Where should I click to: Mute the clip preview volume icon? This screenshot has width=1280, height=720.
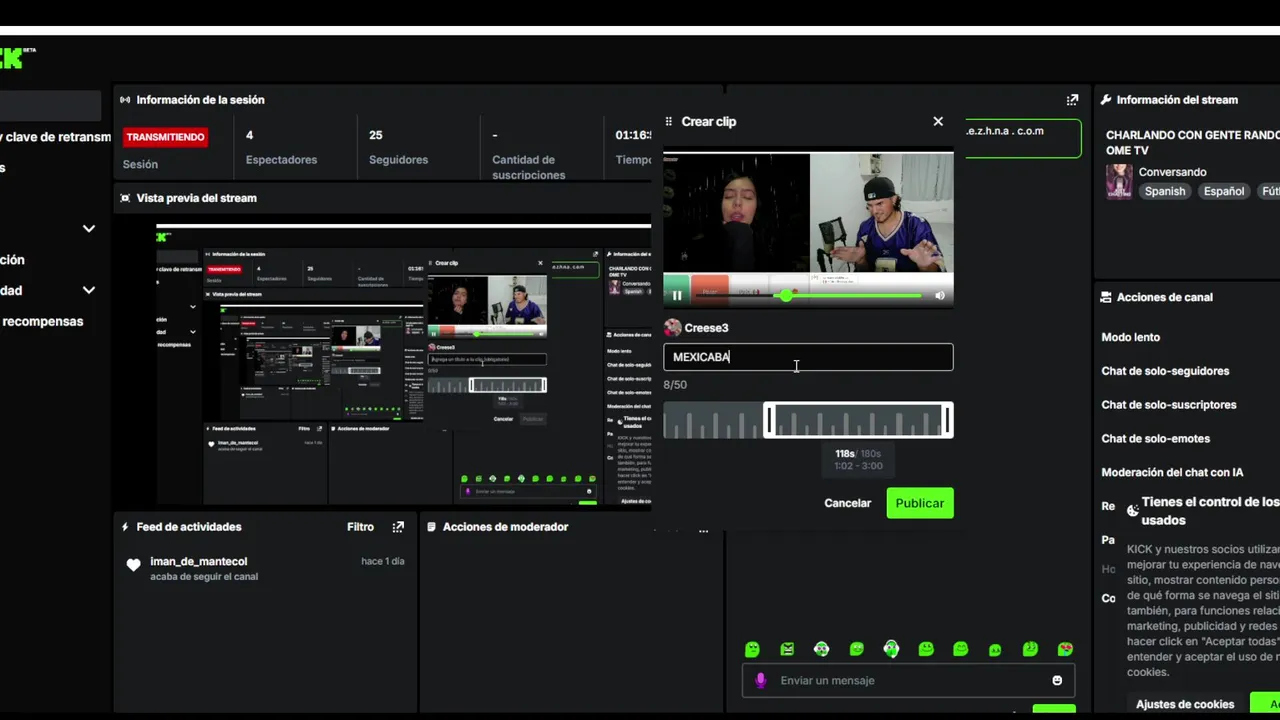click(939, 295)
